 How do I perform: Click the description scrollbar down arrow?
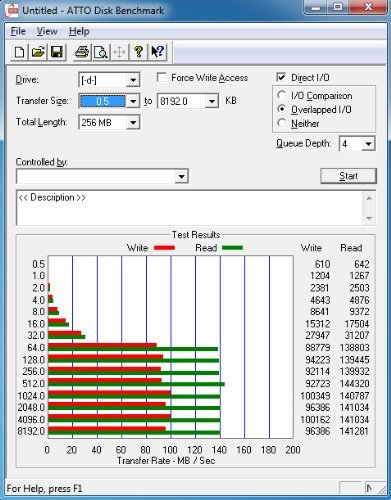(369, 218)
